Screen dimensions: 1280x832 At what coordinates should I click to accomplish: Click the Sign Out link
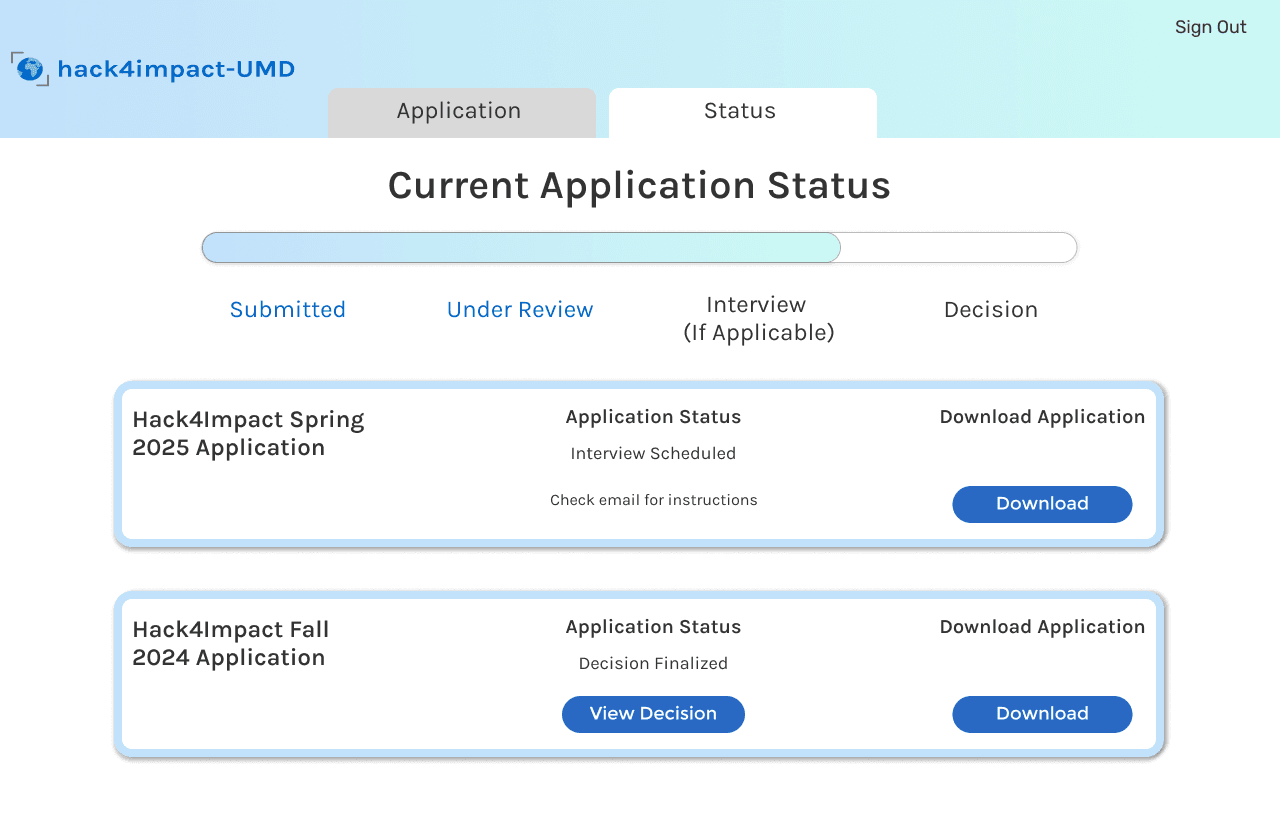click(1210, 27)
